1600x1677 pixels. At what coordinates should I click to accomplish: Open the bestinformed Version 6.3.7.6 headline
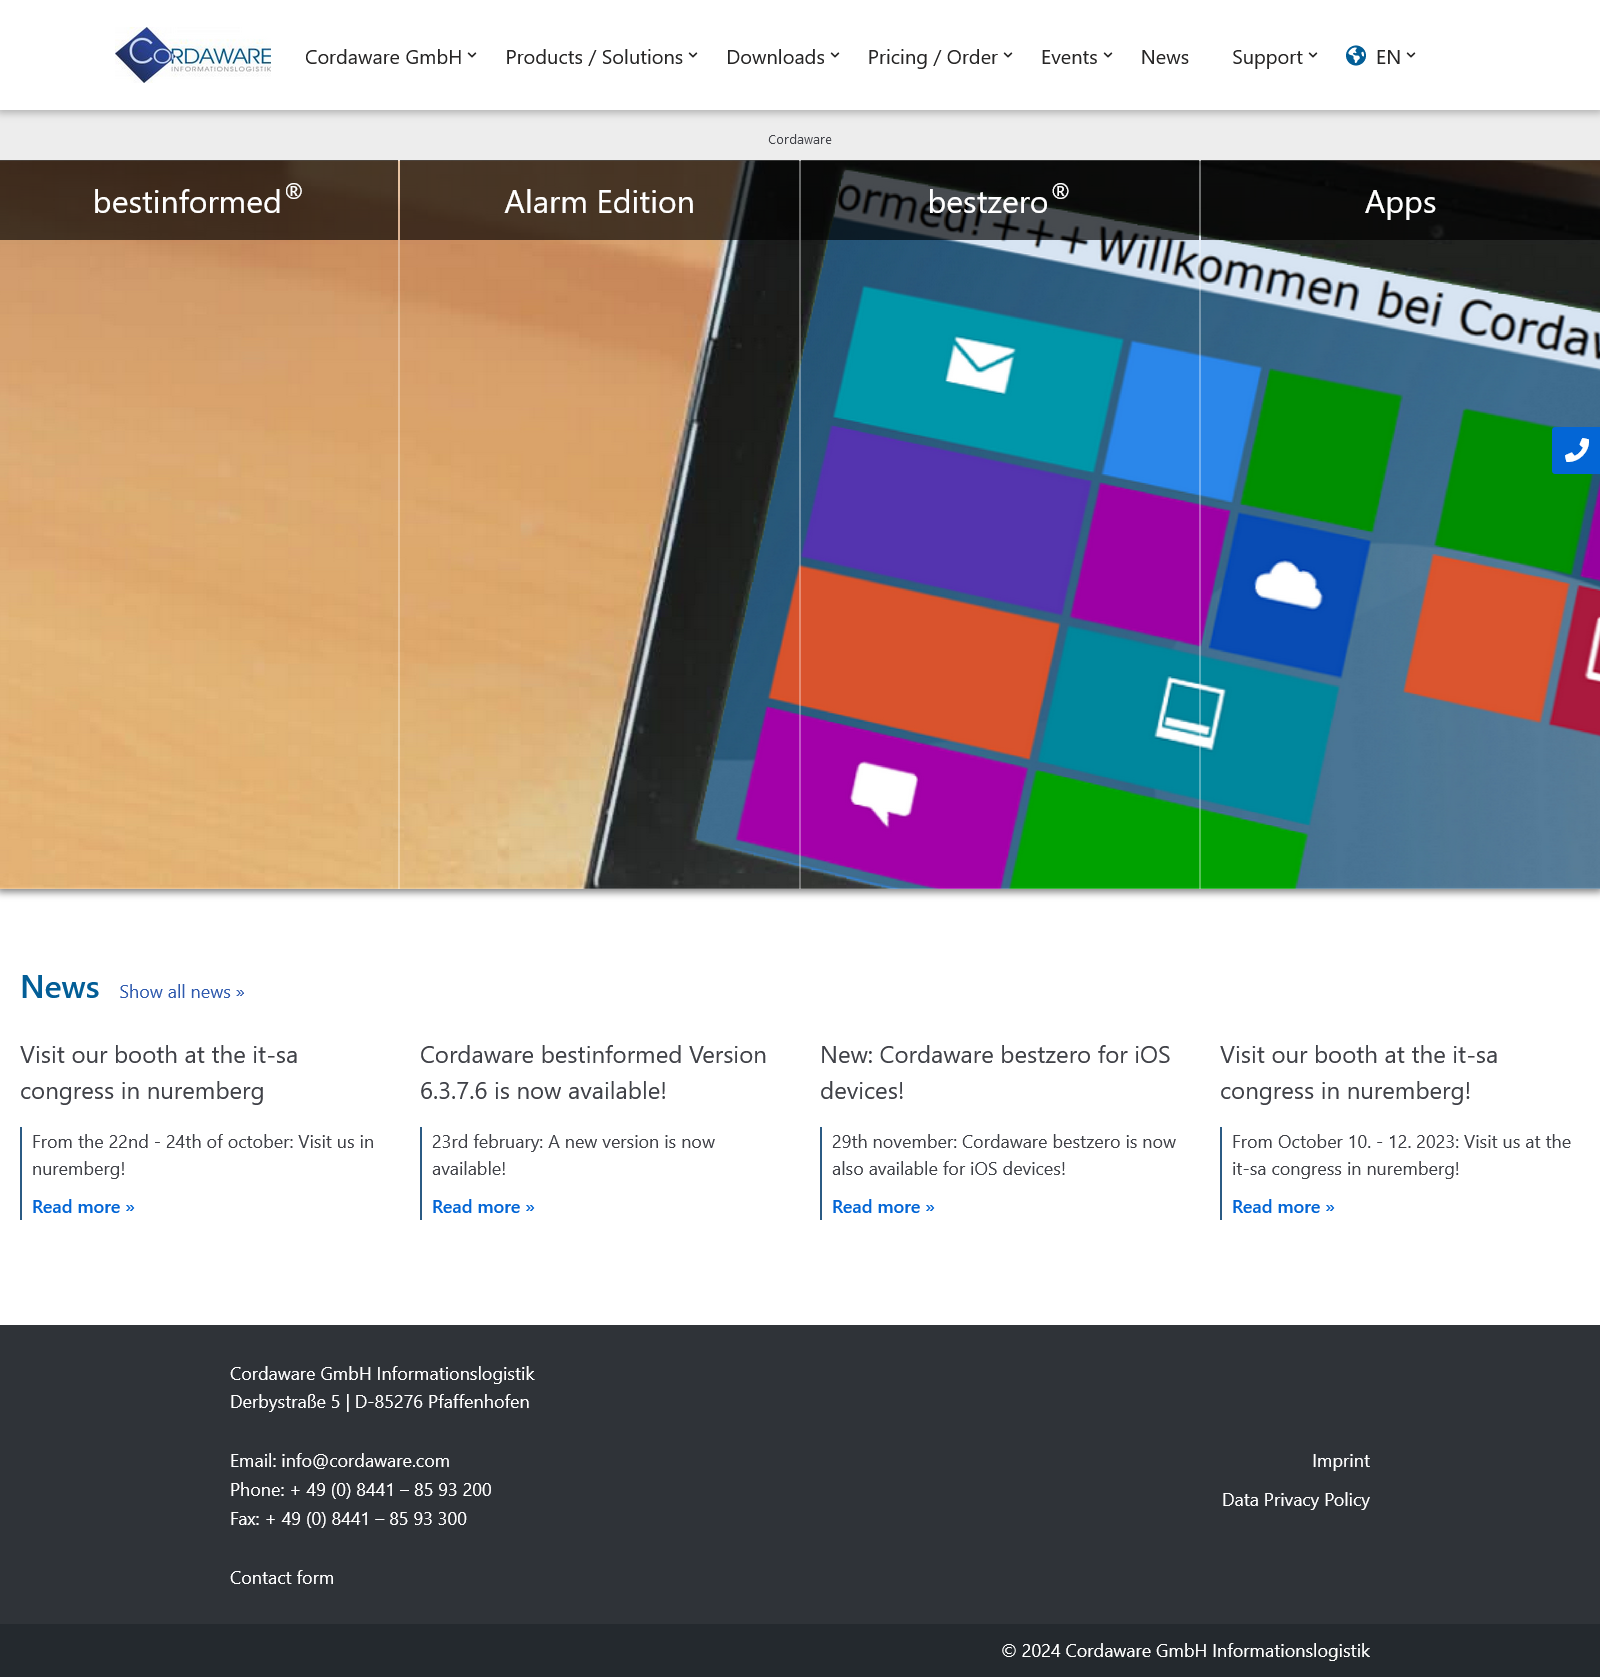593,1073
